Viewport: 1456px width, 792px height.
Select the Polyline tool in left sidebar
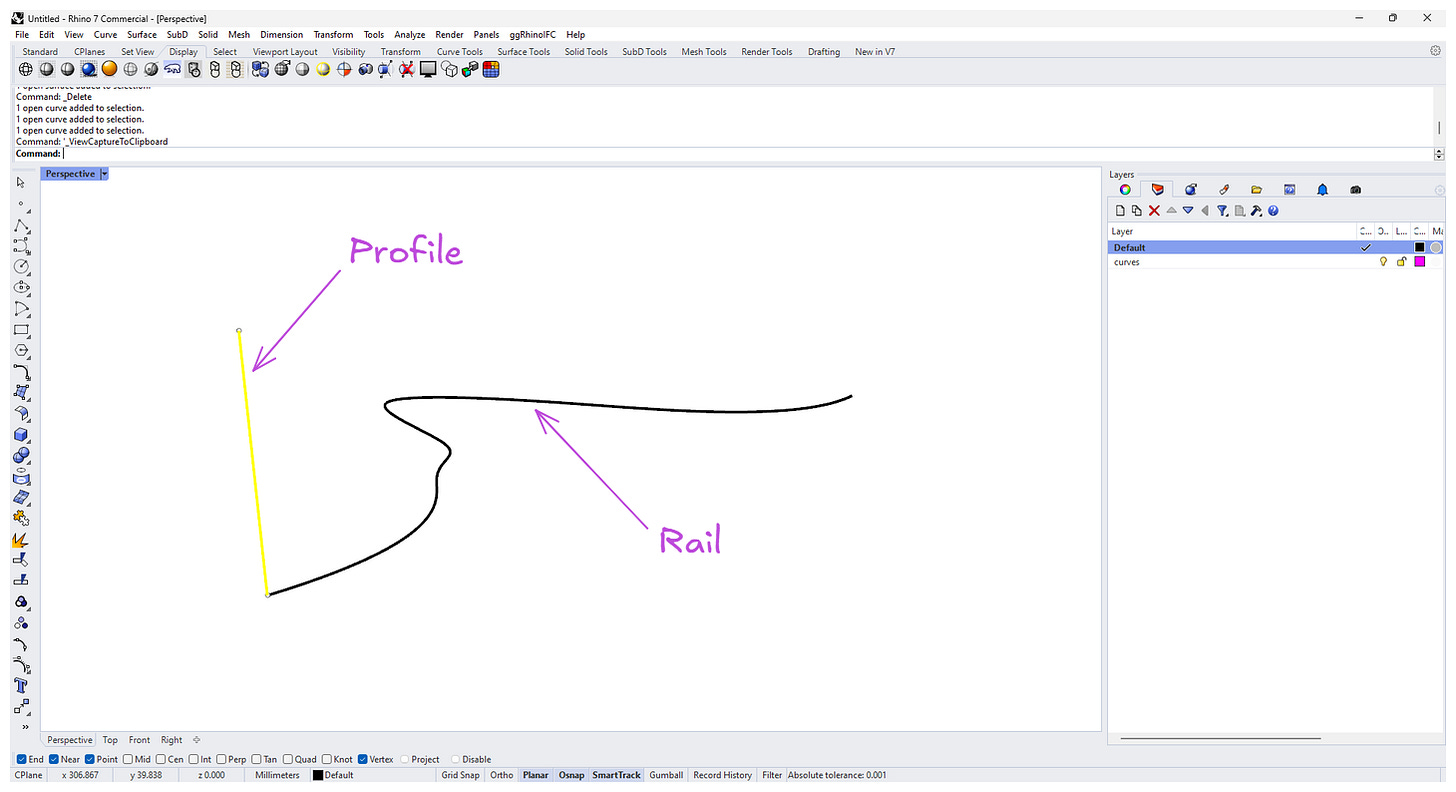pos(21,226)
